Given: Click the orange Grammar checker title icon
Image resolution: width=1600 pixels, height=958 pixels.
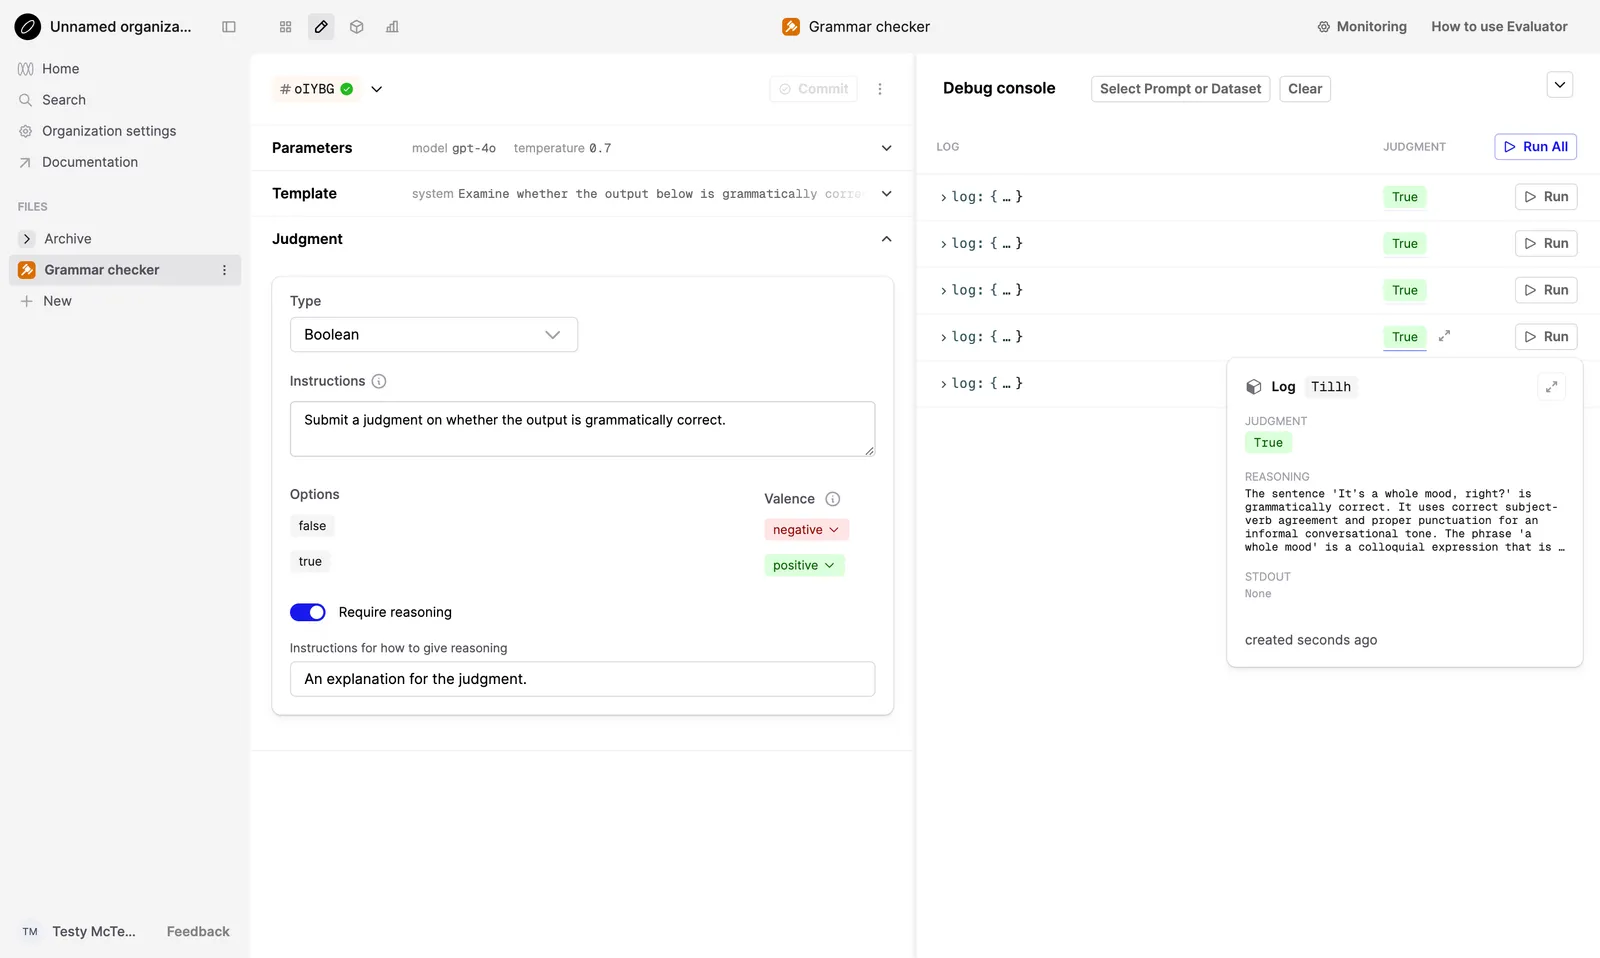Looking at the screenshot, I should [791, 27].
